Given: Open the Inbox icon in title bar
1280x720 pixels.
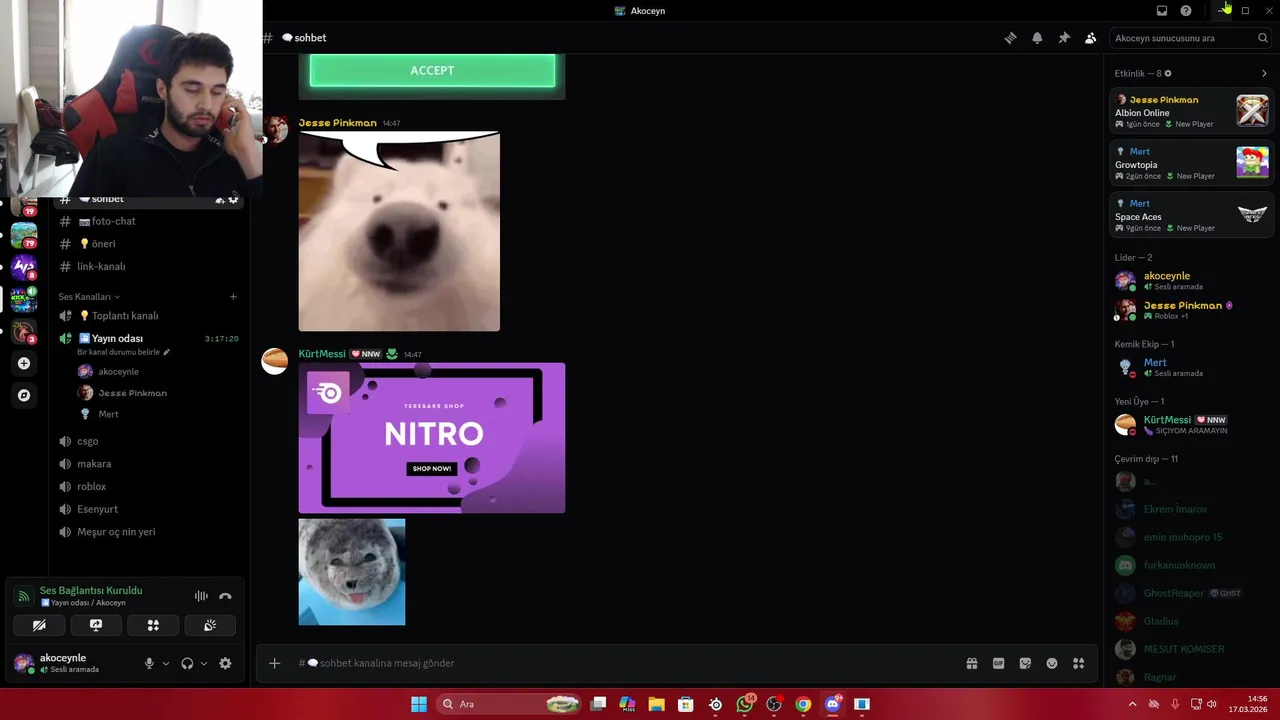Looking at the screenshot, I should coord(1162,11).
